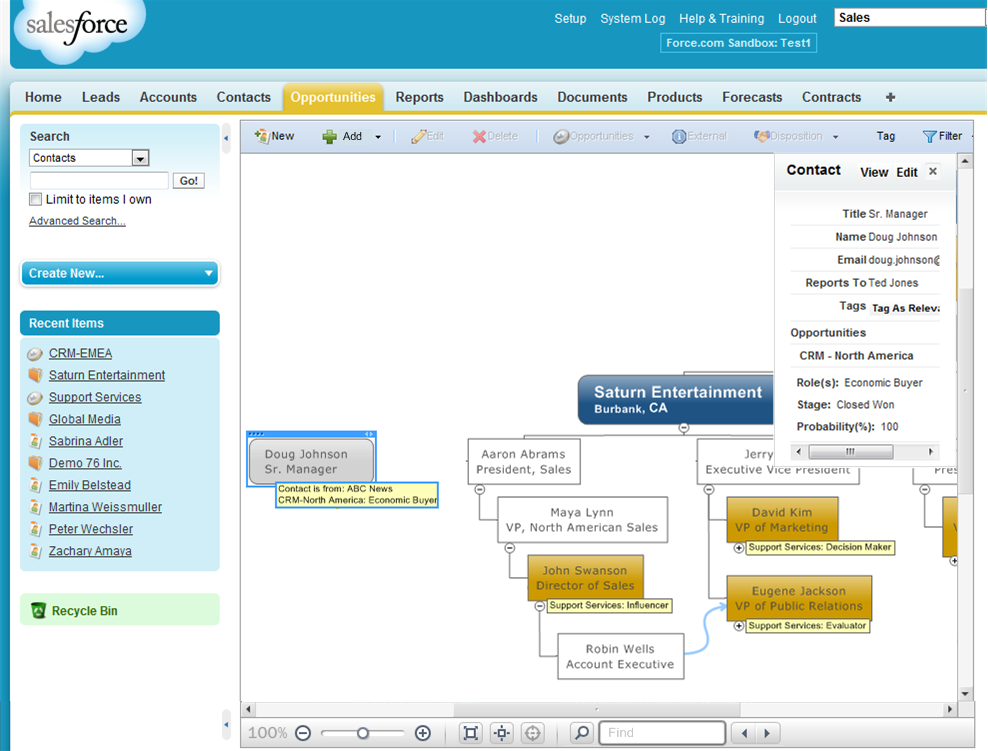Click the fit-to-screen icon

pyautogui.click(x=471, y=733)
